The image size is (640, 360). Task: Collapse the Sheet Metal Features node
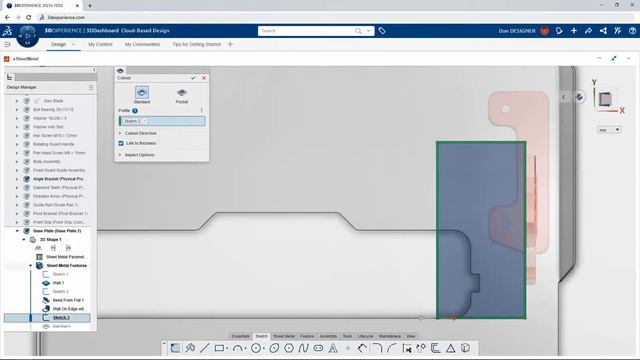pyautogui.click(x=31, y=266)
